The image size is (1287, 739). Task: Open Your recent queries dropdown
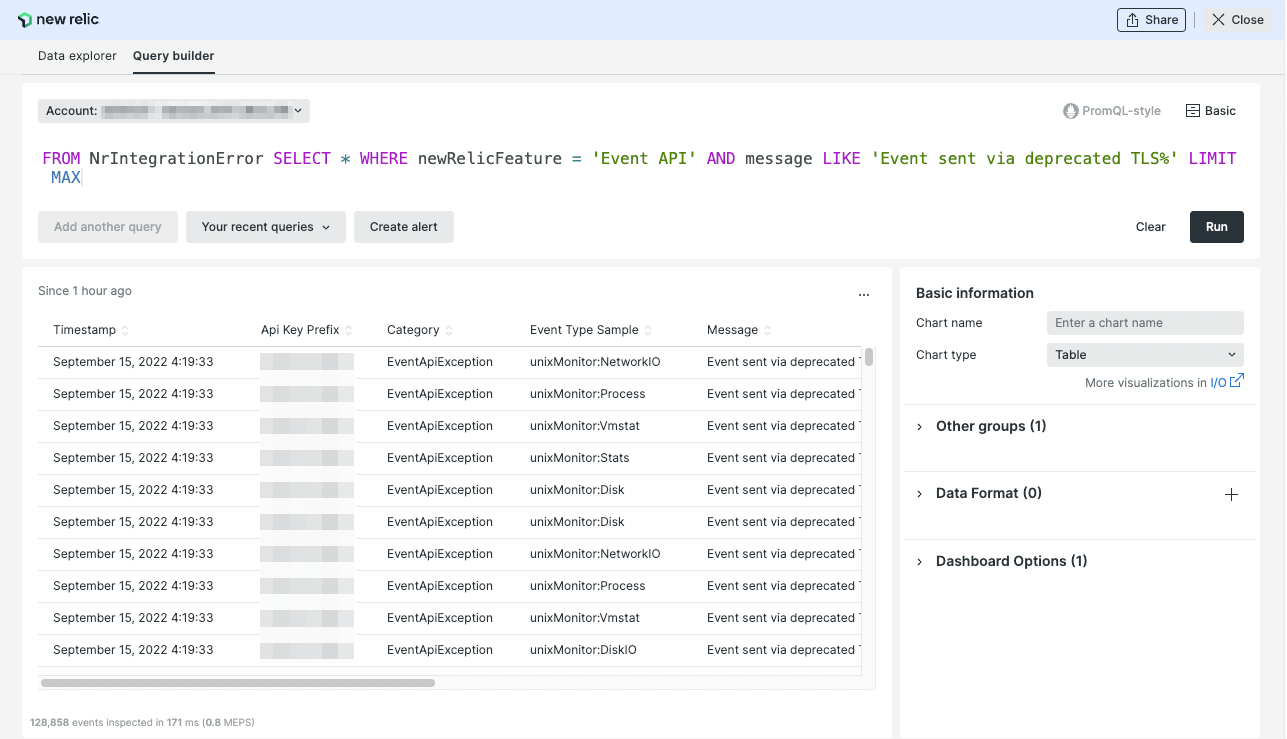[x=266, y=227]
